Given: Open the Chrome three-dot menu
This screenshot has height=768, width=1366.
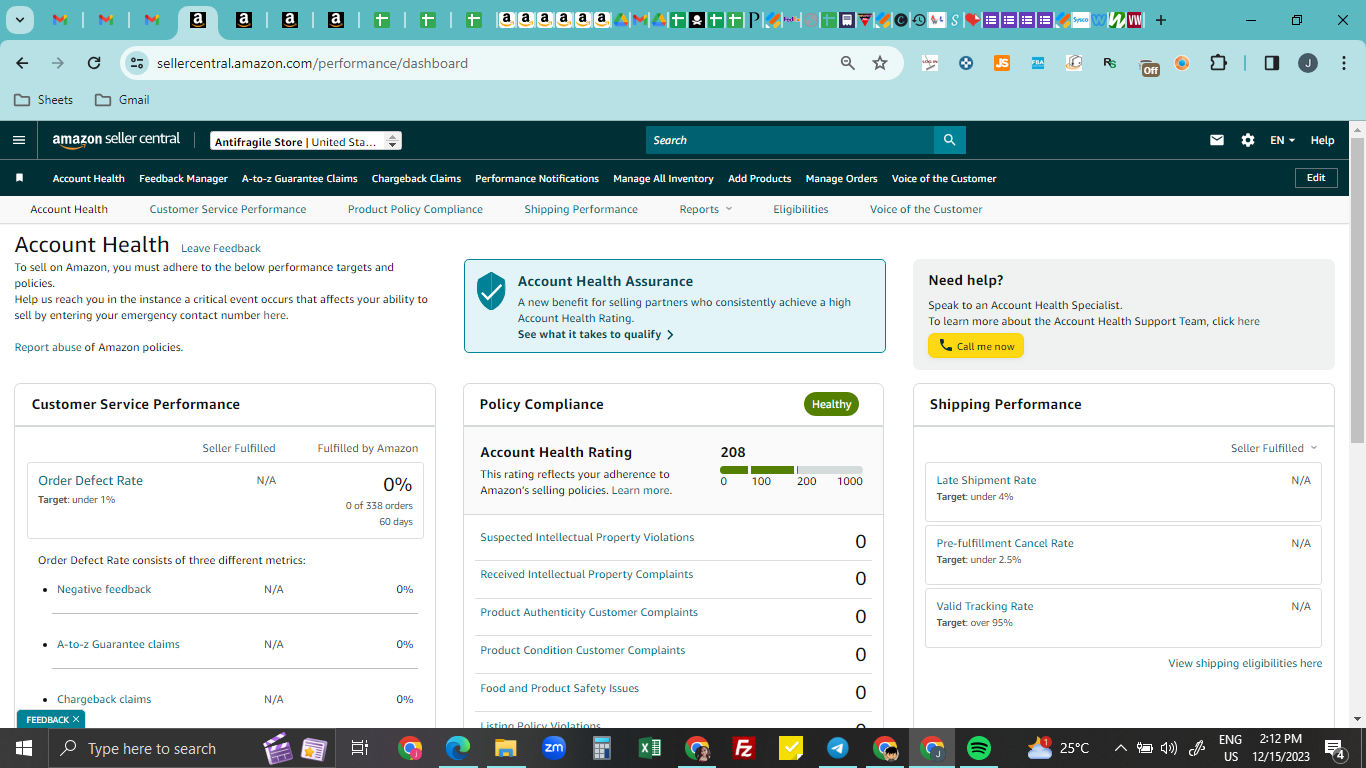Looking at the screenshot, I should 1342,63.
